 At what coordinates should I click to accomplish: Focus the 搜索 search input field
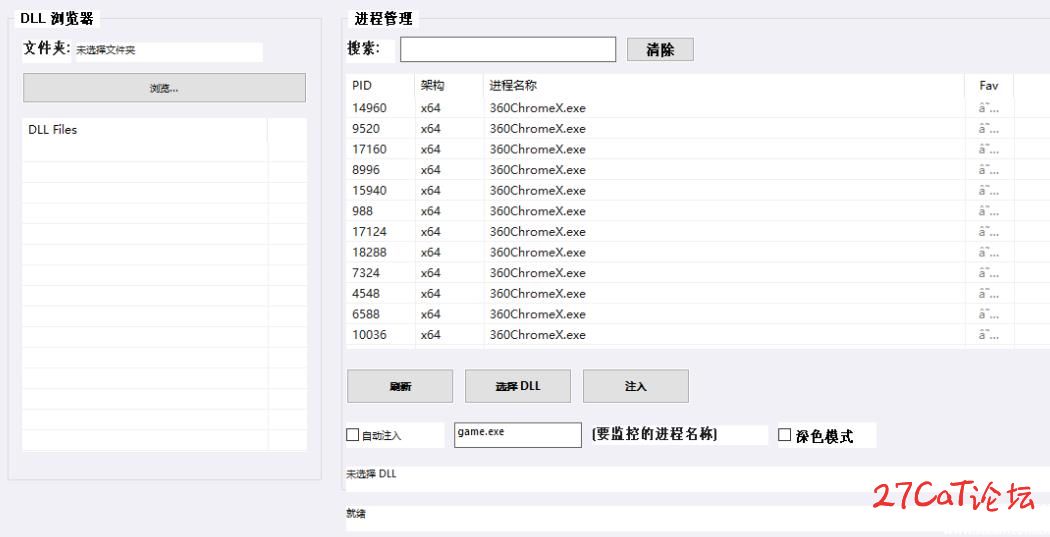click(508, 50)
